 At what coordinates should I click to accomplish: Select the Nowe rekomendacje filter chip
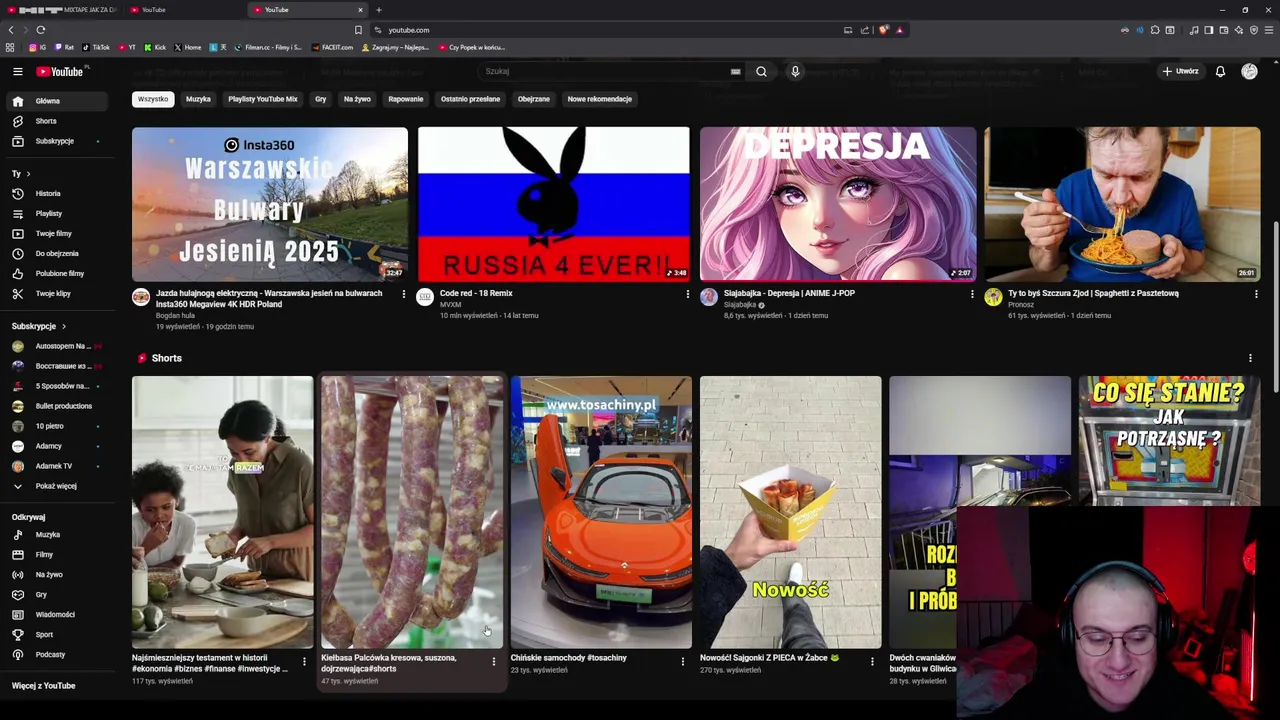pos(600,99)
